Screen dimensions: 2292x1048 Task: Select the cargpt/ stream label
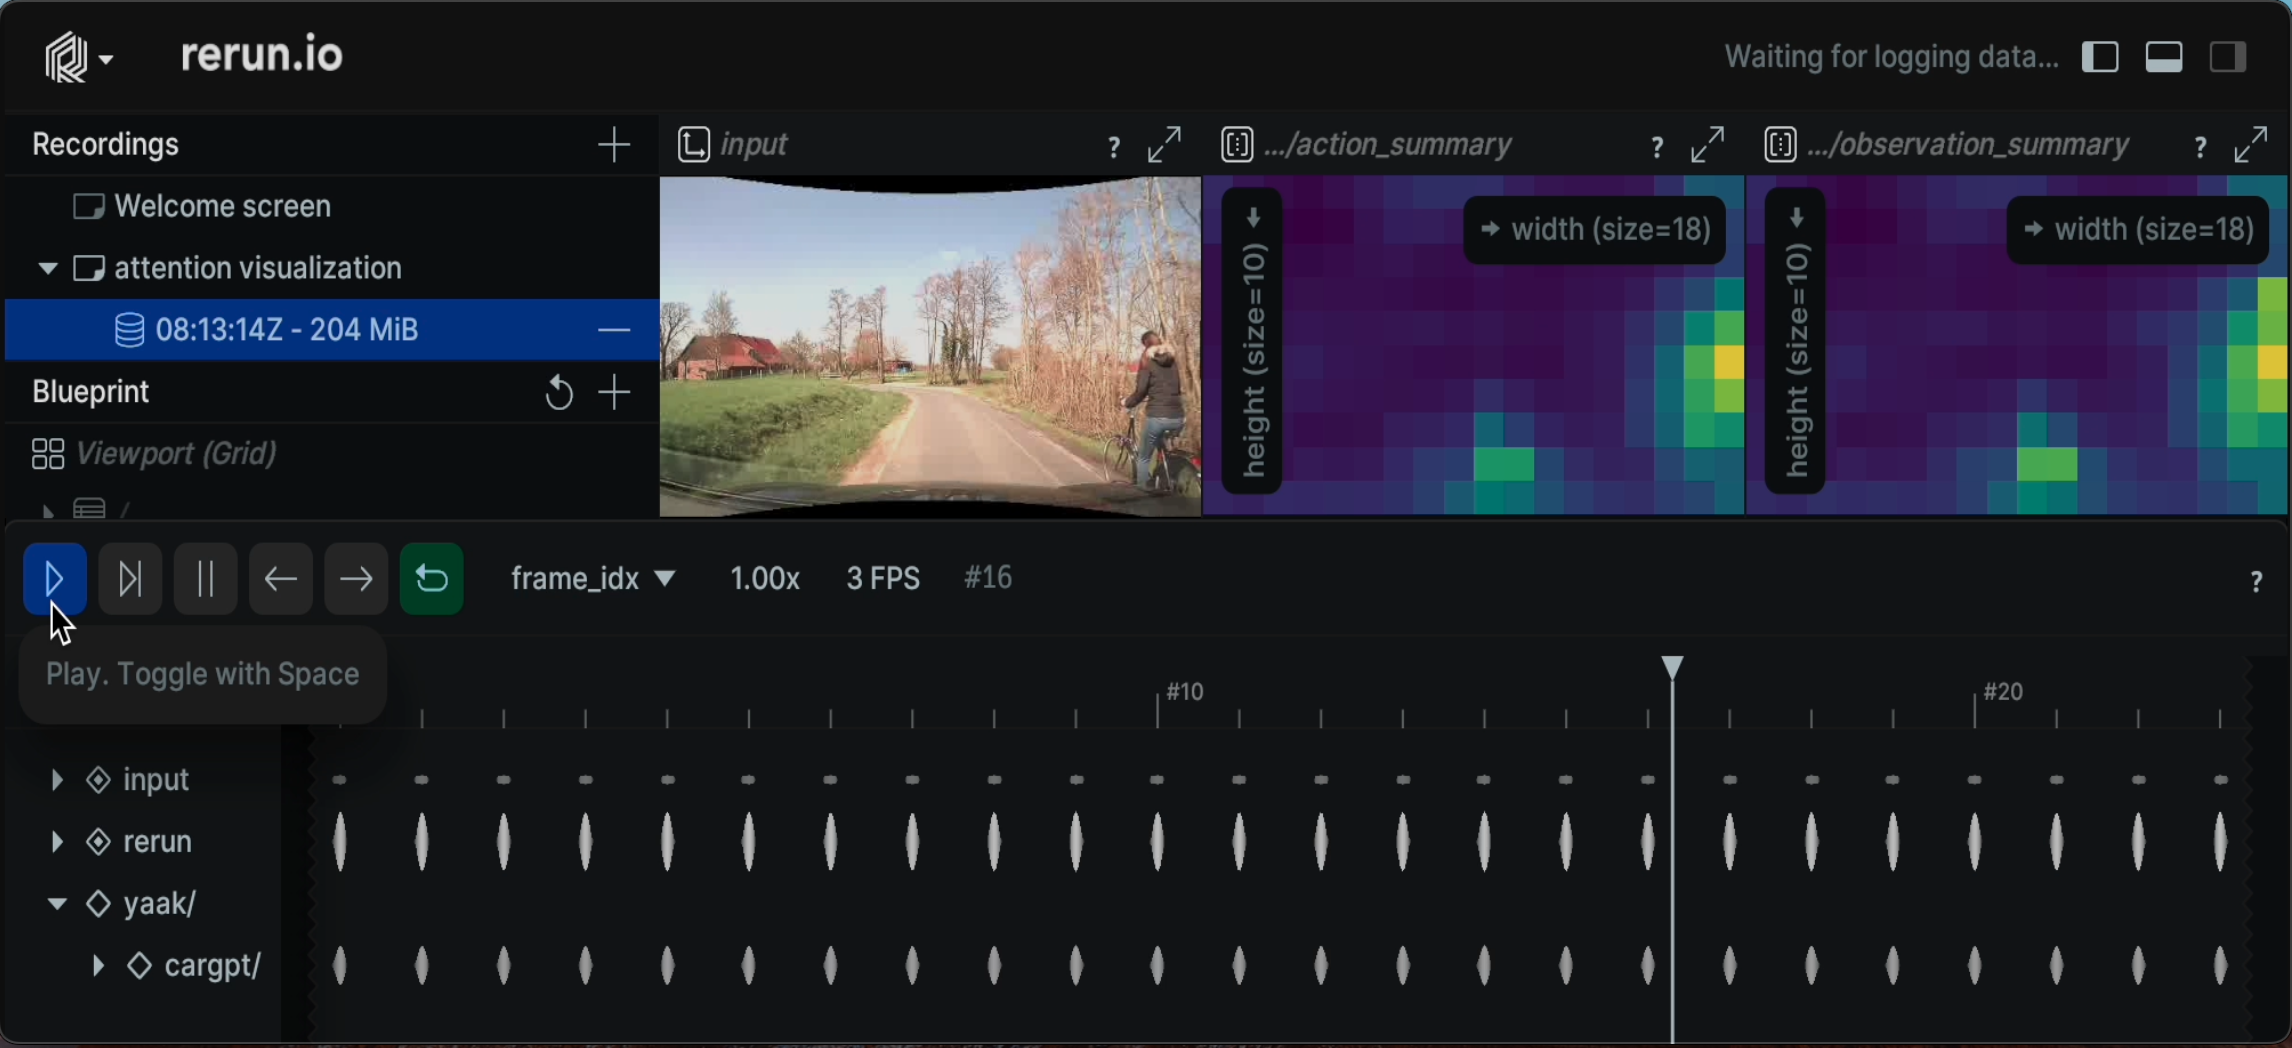pos(213,966)
